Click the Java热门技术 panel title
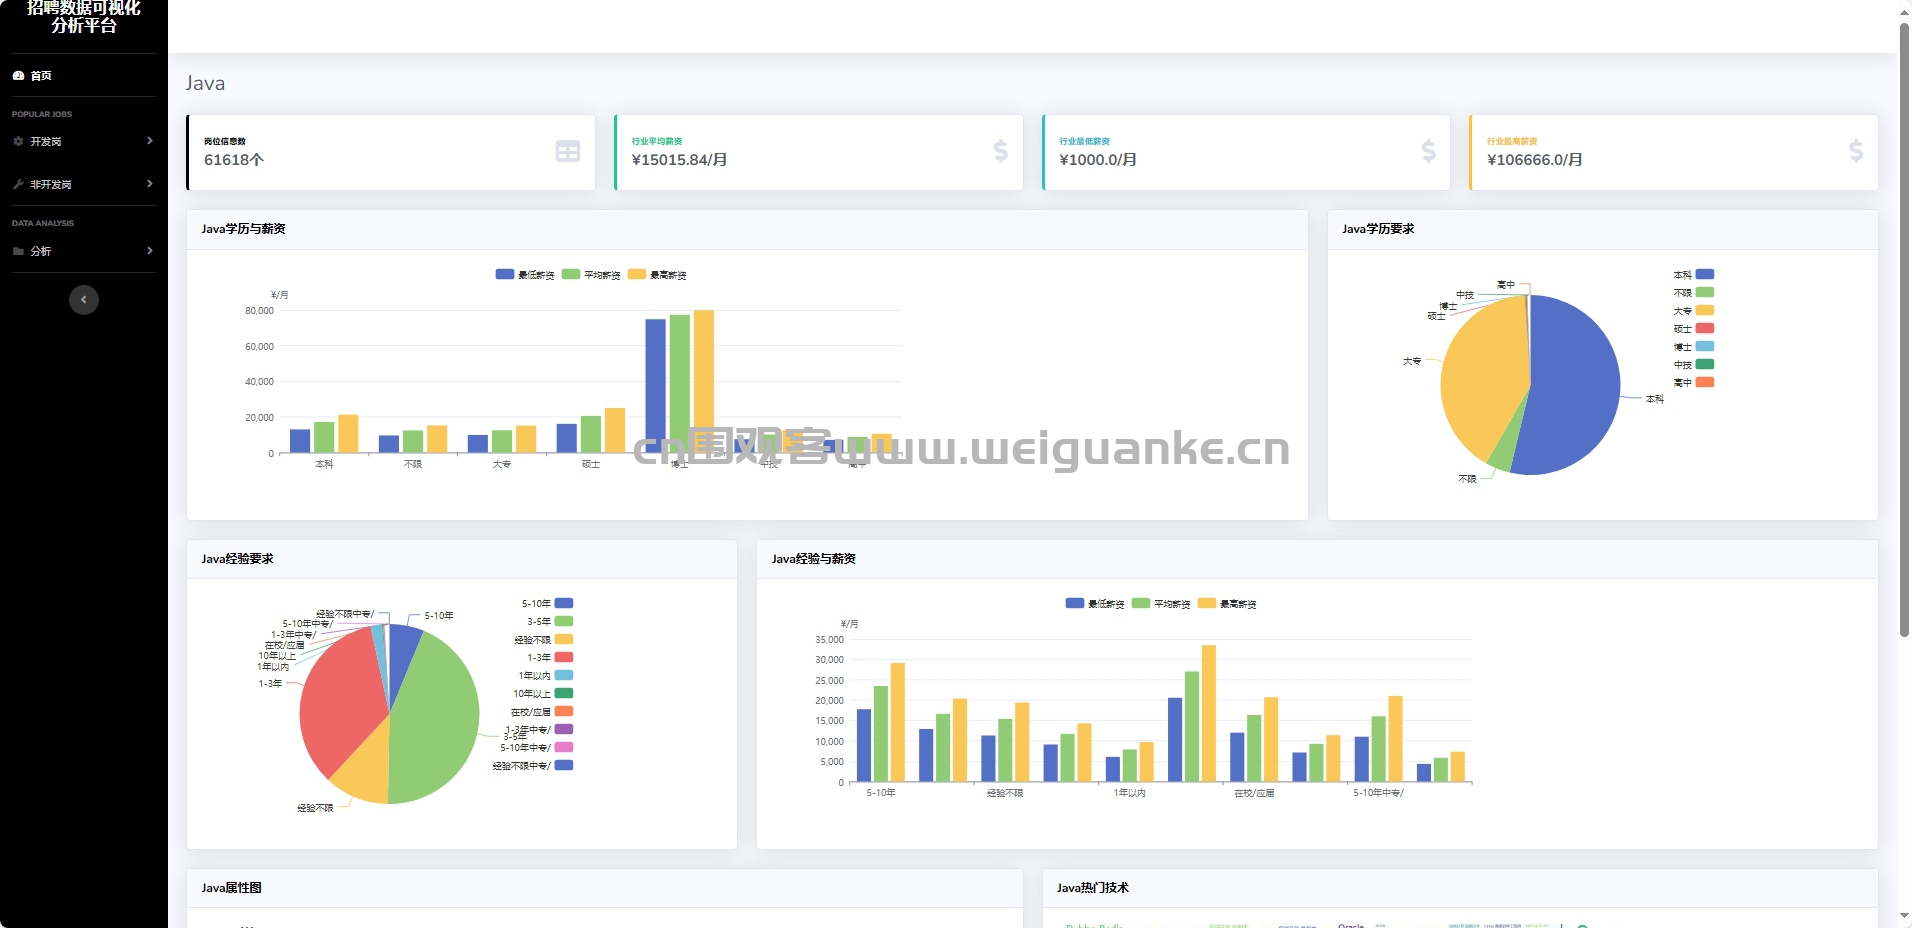Image resolution: width=1912 pixels, height=928 pixels. 1093,888
